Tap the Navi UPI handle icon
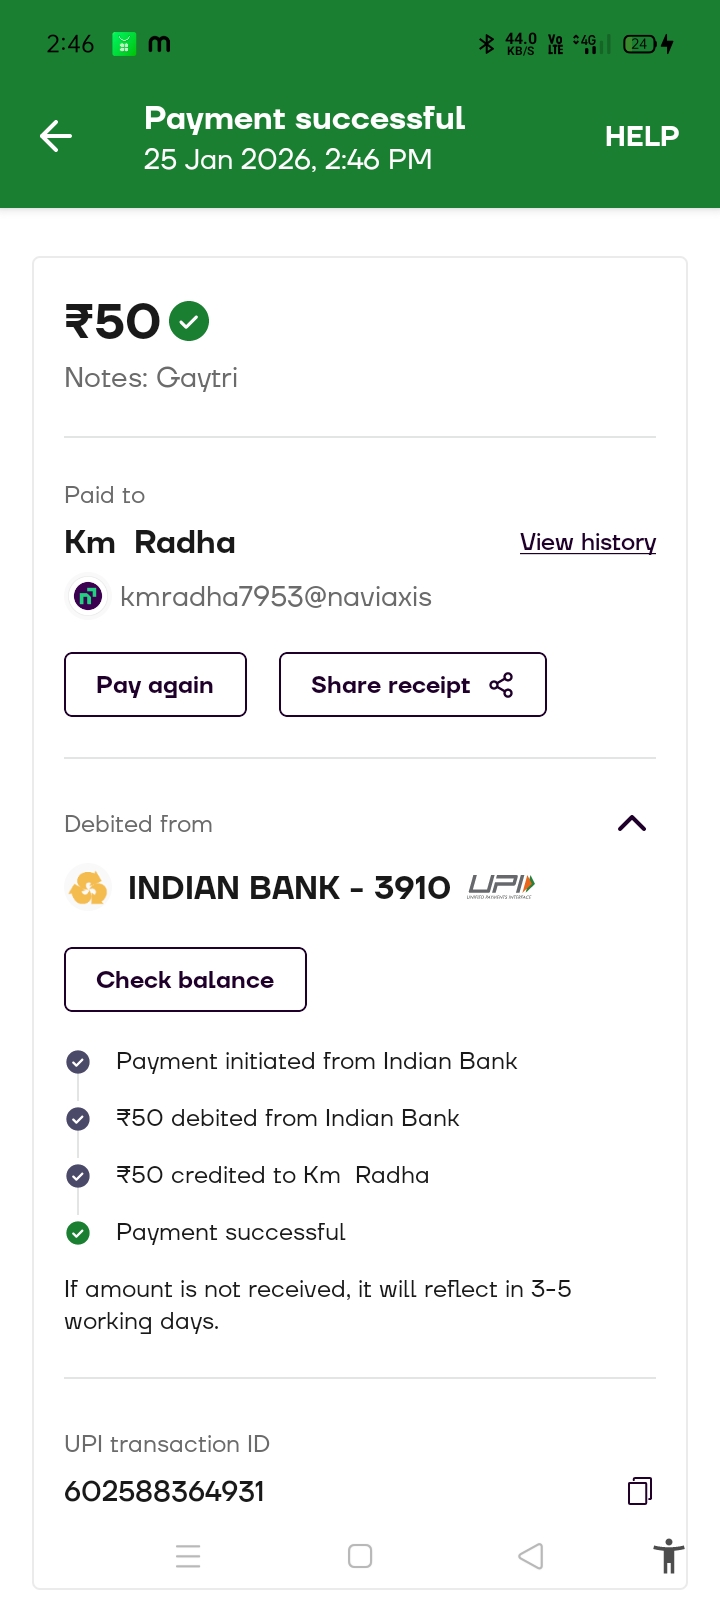Viewport: 720px width, 1600px height. click(88, 597)
